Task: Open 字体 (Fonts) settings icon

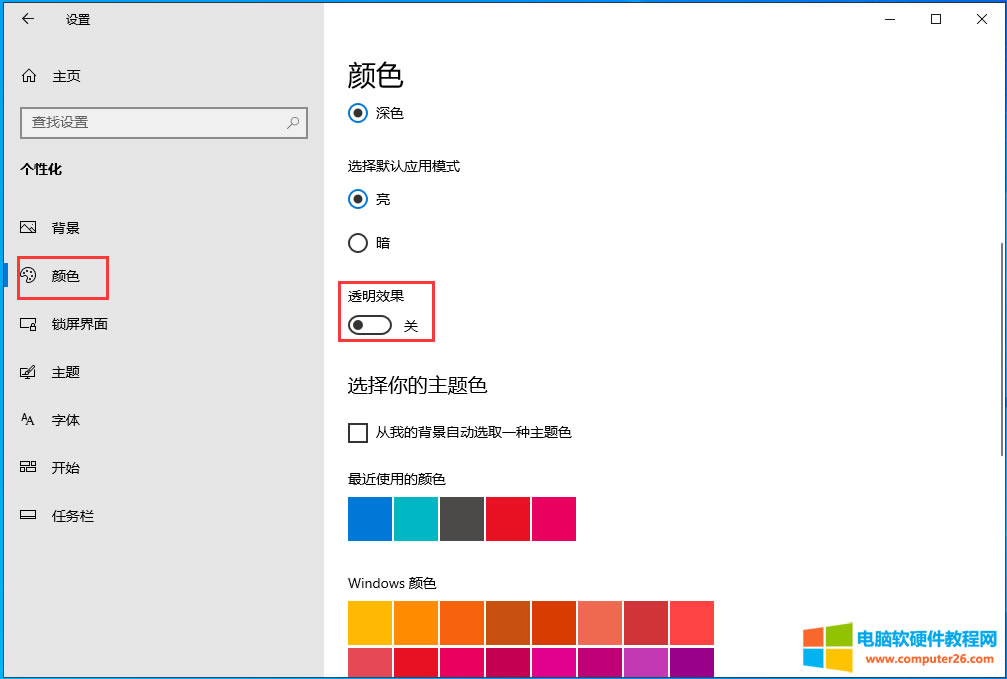Action: pos(28,420)
